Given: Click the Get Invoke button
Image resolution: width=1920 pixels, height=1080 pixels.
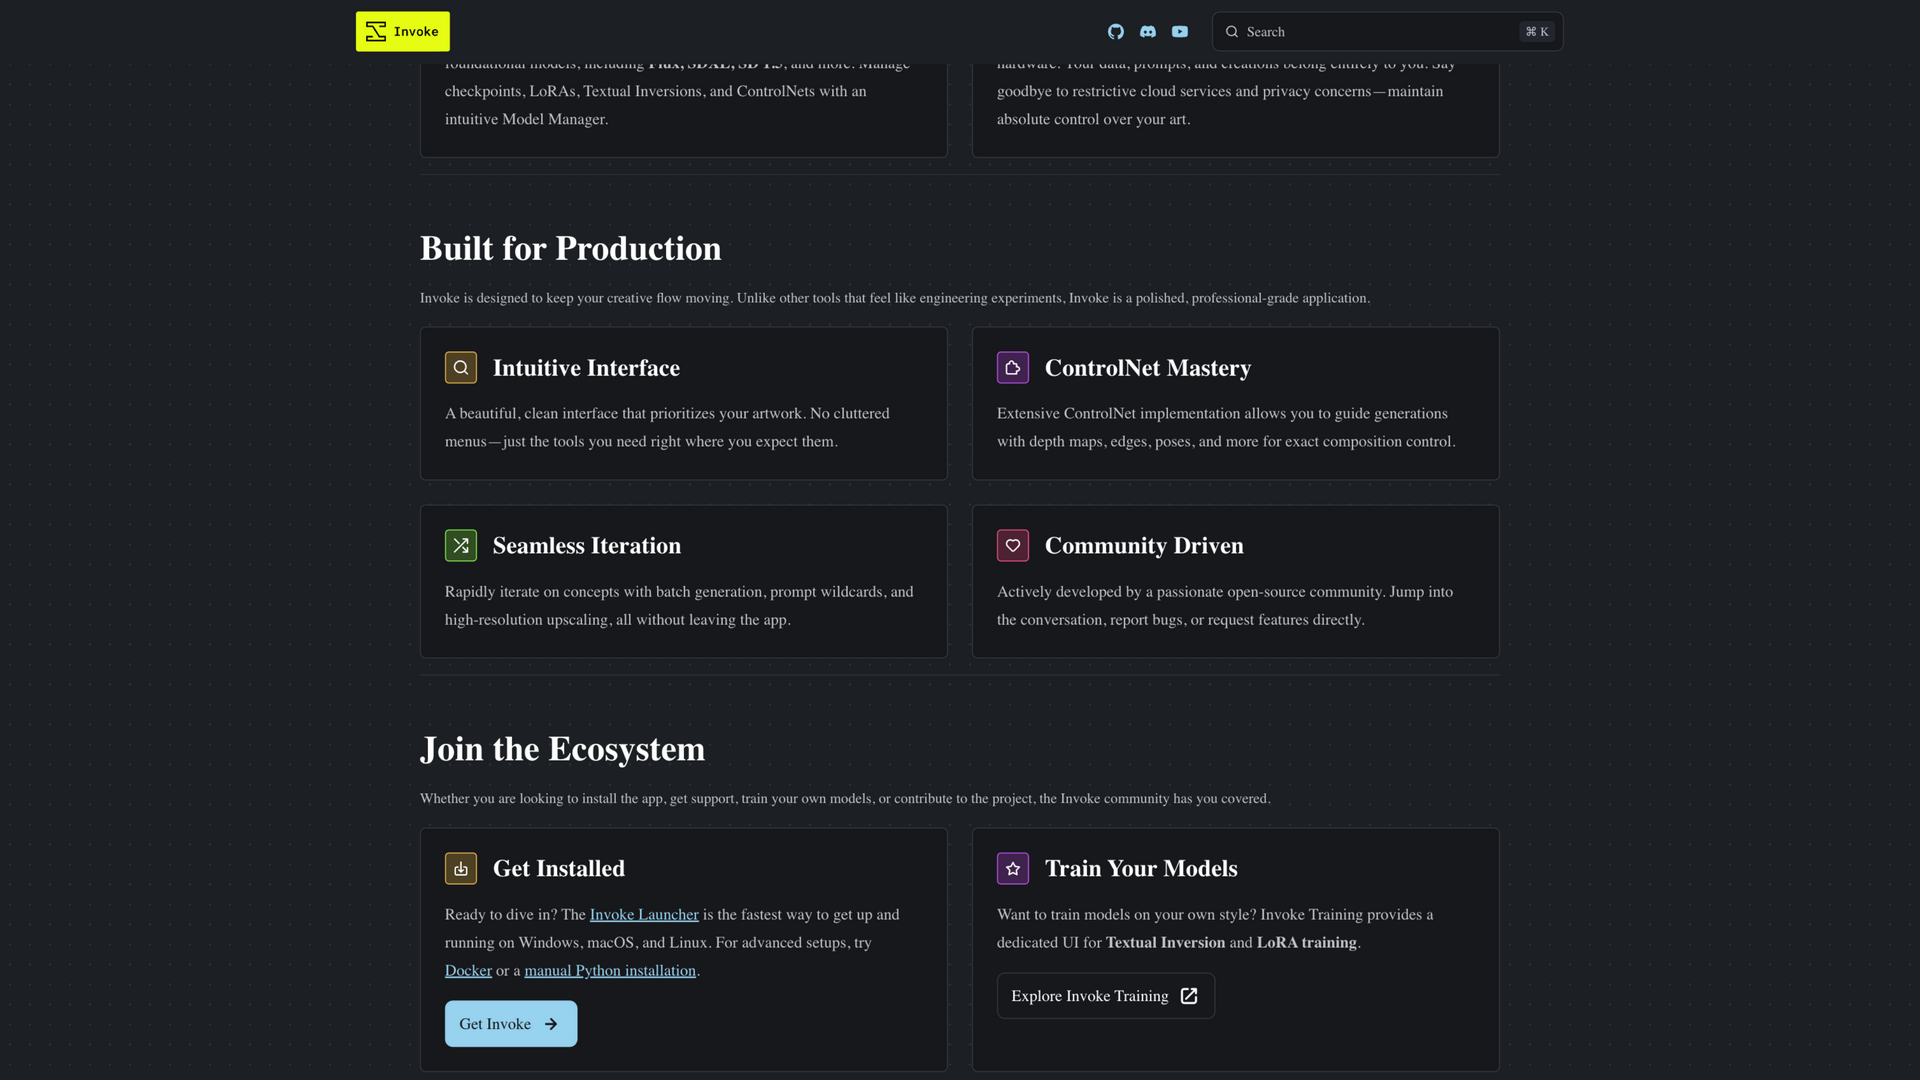Looking at the screenshot, I should 511,1024.
